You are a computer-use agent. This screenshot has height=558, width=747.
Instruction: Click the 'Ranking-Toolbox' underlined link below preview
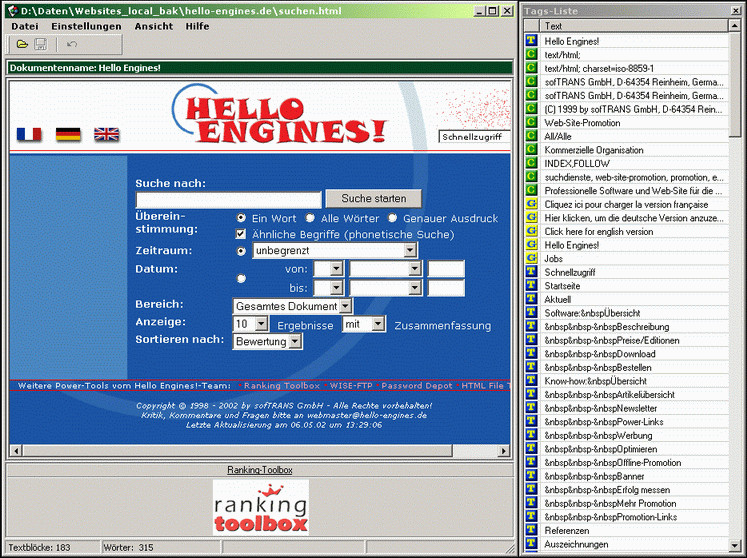coord(260,470)
